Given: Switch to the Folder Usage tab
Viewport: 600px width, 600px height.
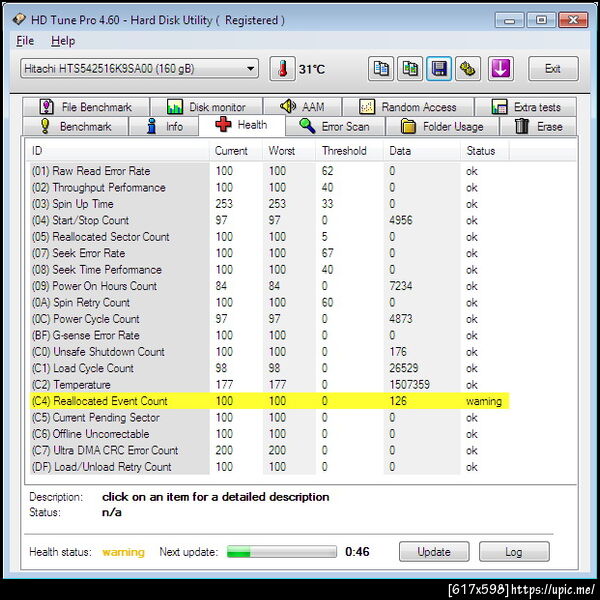Looking at the screenshot, I should (x=442, y=126).
